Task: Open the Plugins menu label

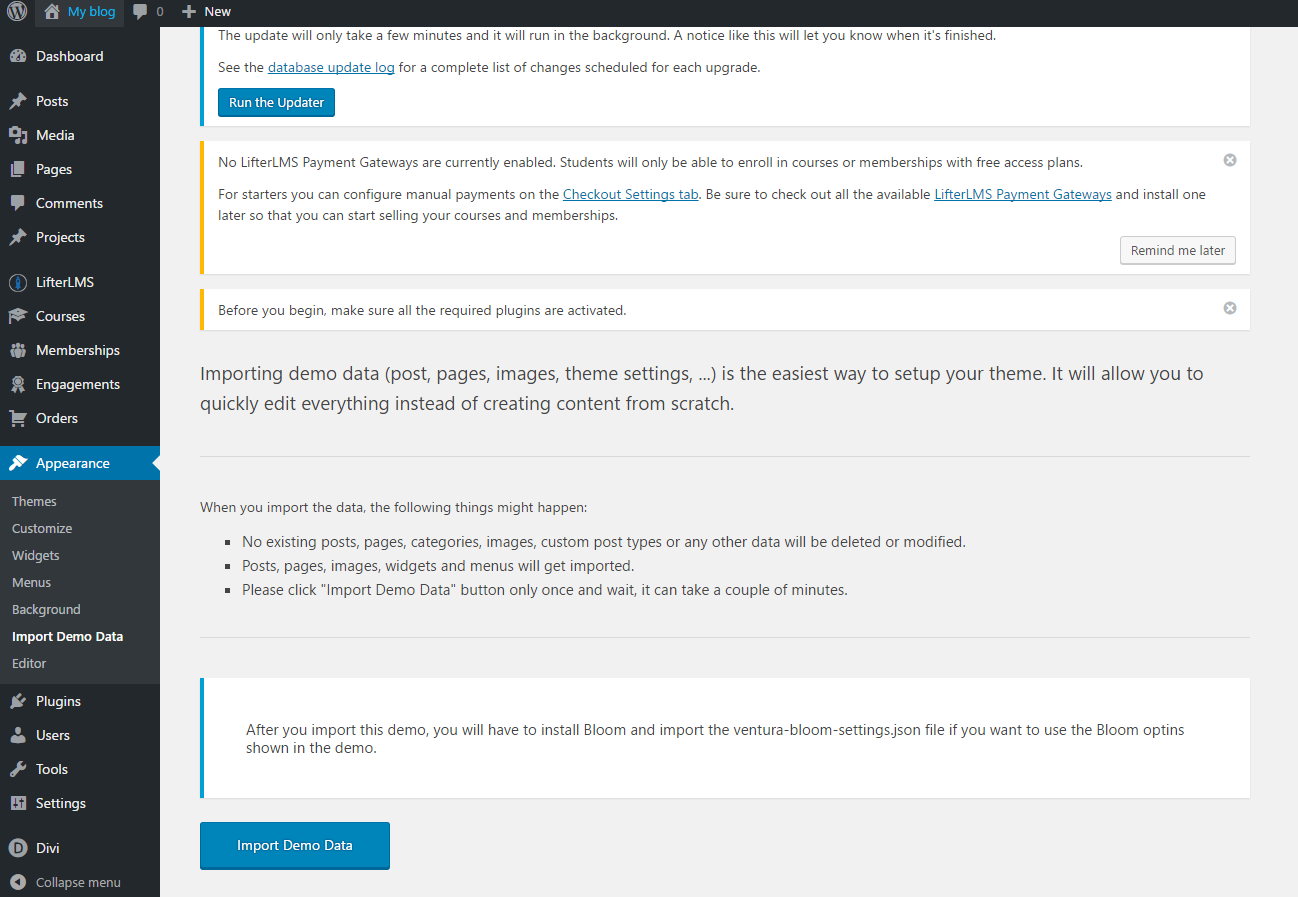Action: coord(58,701)
